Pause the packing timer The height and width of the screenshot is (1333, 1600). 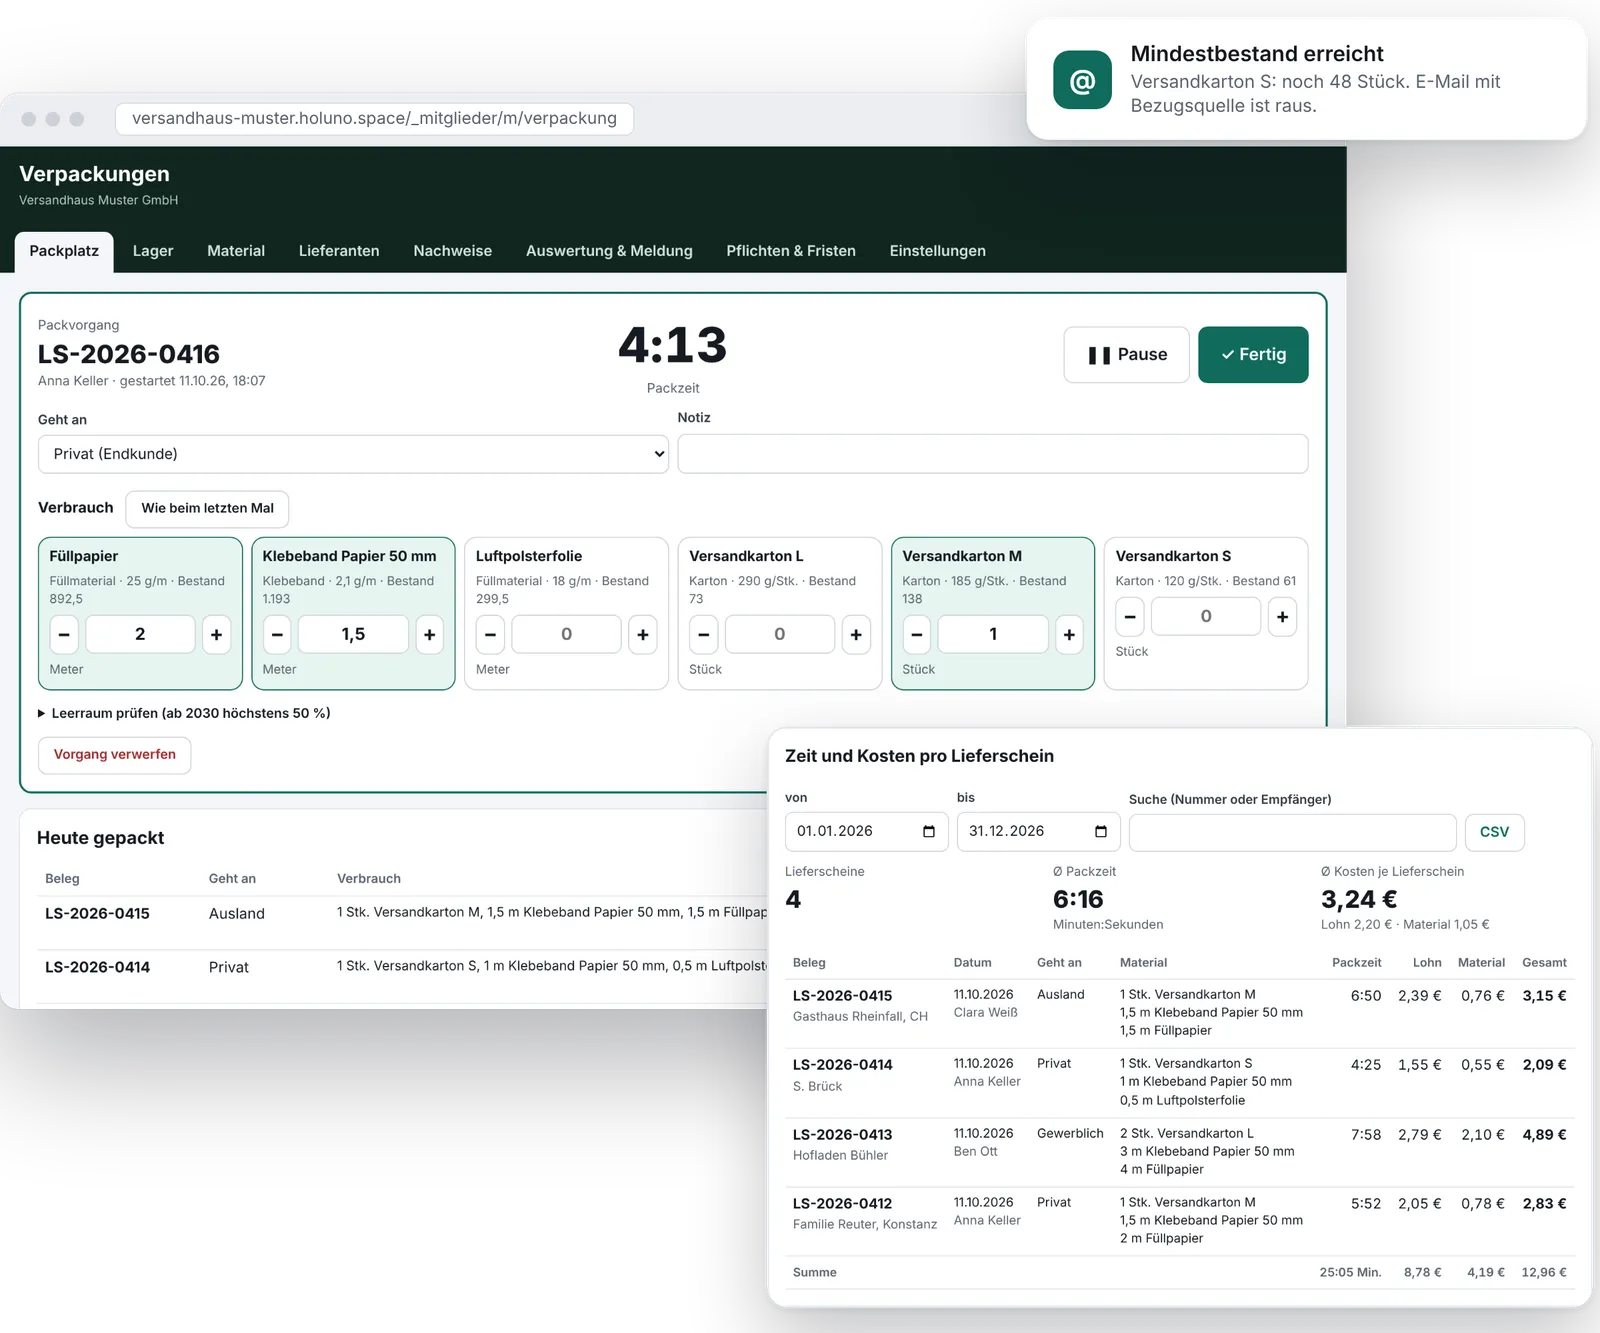(x=1127, y=355)
